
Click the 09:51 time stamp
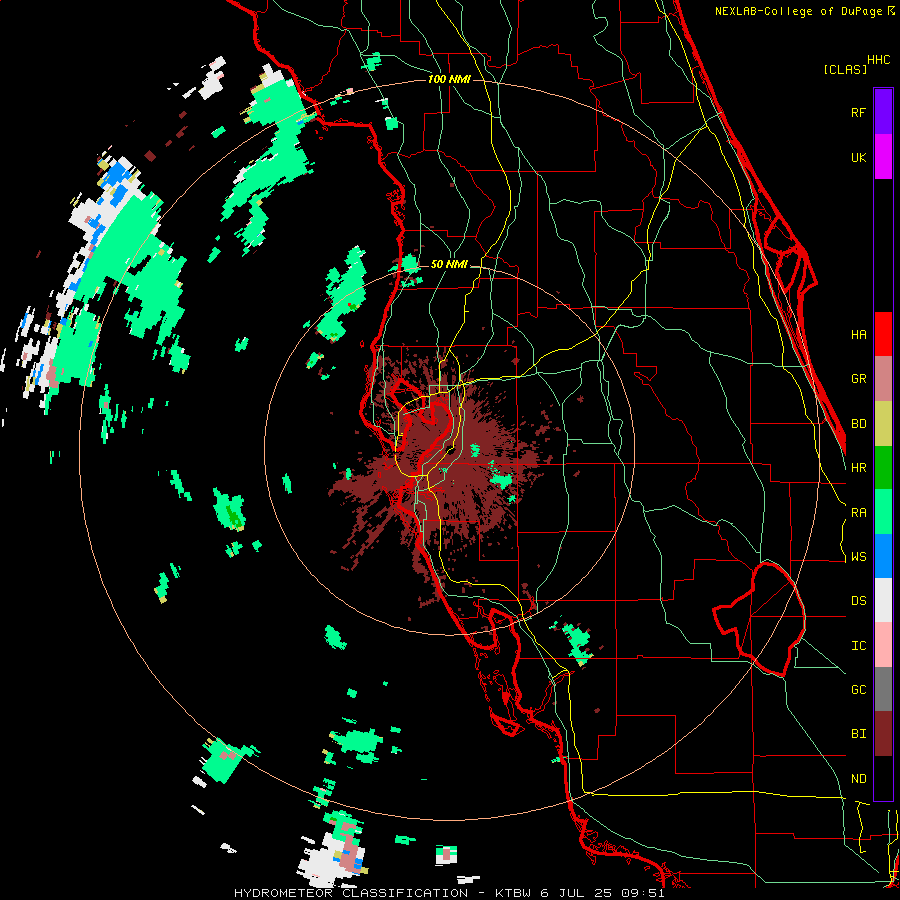pyautogui.click(x=641, y=893)
